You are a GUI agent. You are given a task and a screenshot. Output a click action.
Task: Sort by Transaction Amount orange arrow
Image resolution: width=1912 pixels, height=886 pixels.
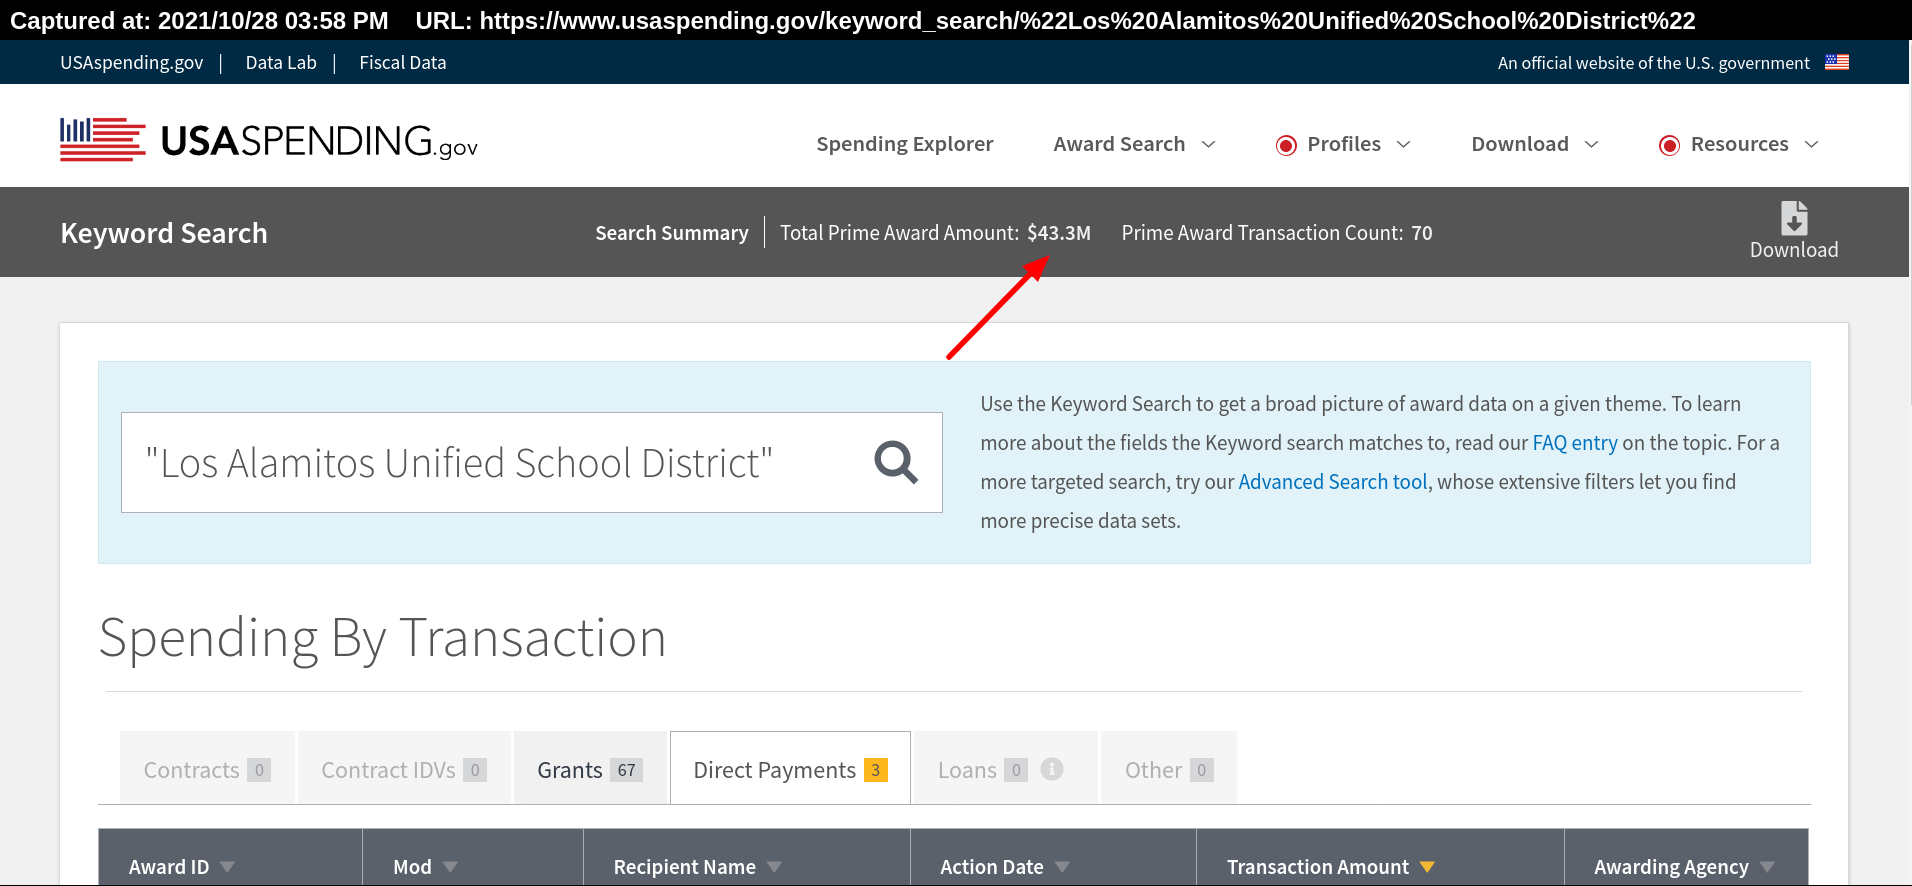coord(1427,867)
